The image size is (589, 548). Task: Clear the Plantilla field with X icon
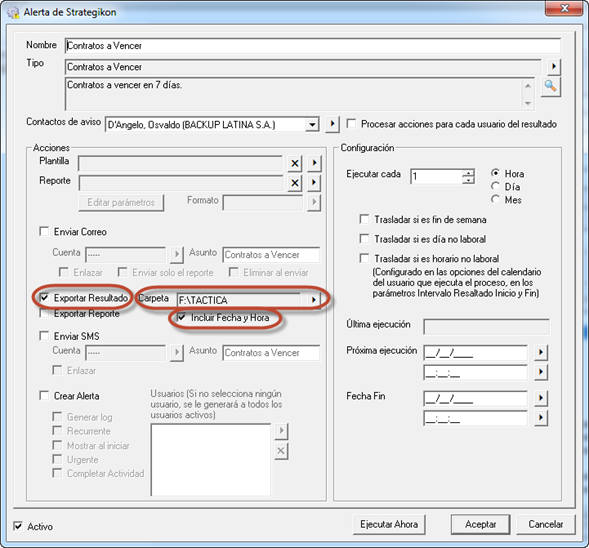(x=295, y=163)
